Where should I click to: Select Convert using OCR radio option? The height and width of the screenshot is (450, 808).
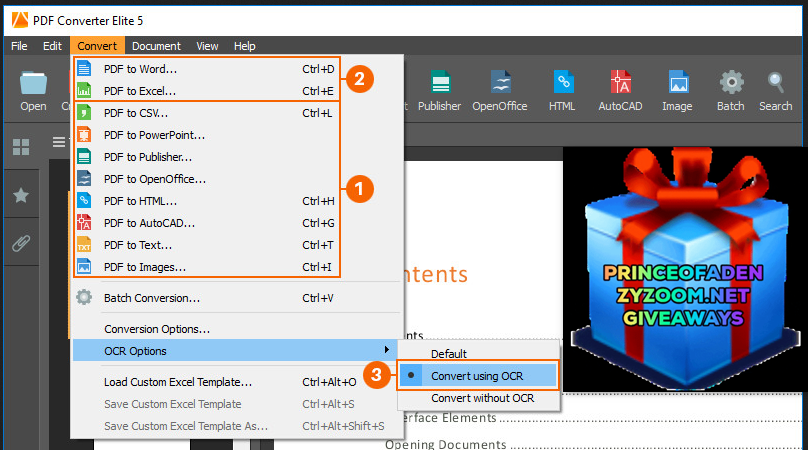(x=478, y=376)
